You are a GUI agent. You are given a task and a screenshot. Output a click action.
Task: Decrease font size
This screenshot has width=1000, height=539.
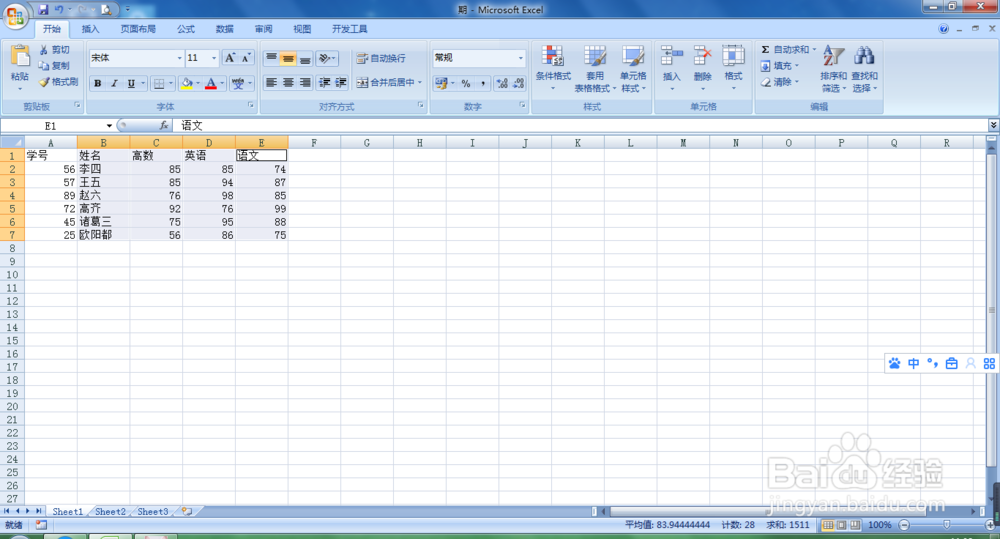click(246, 58)
